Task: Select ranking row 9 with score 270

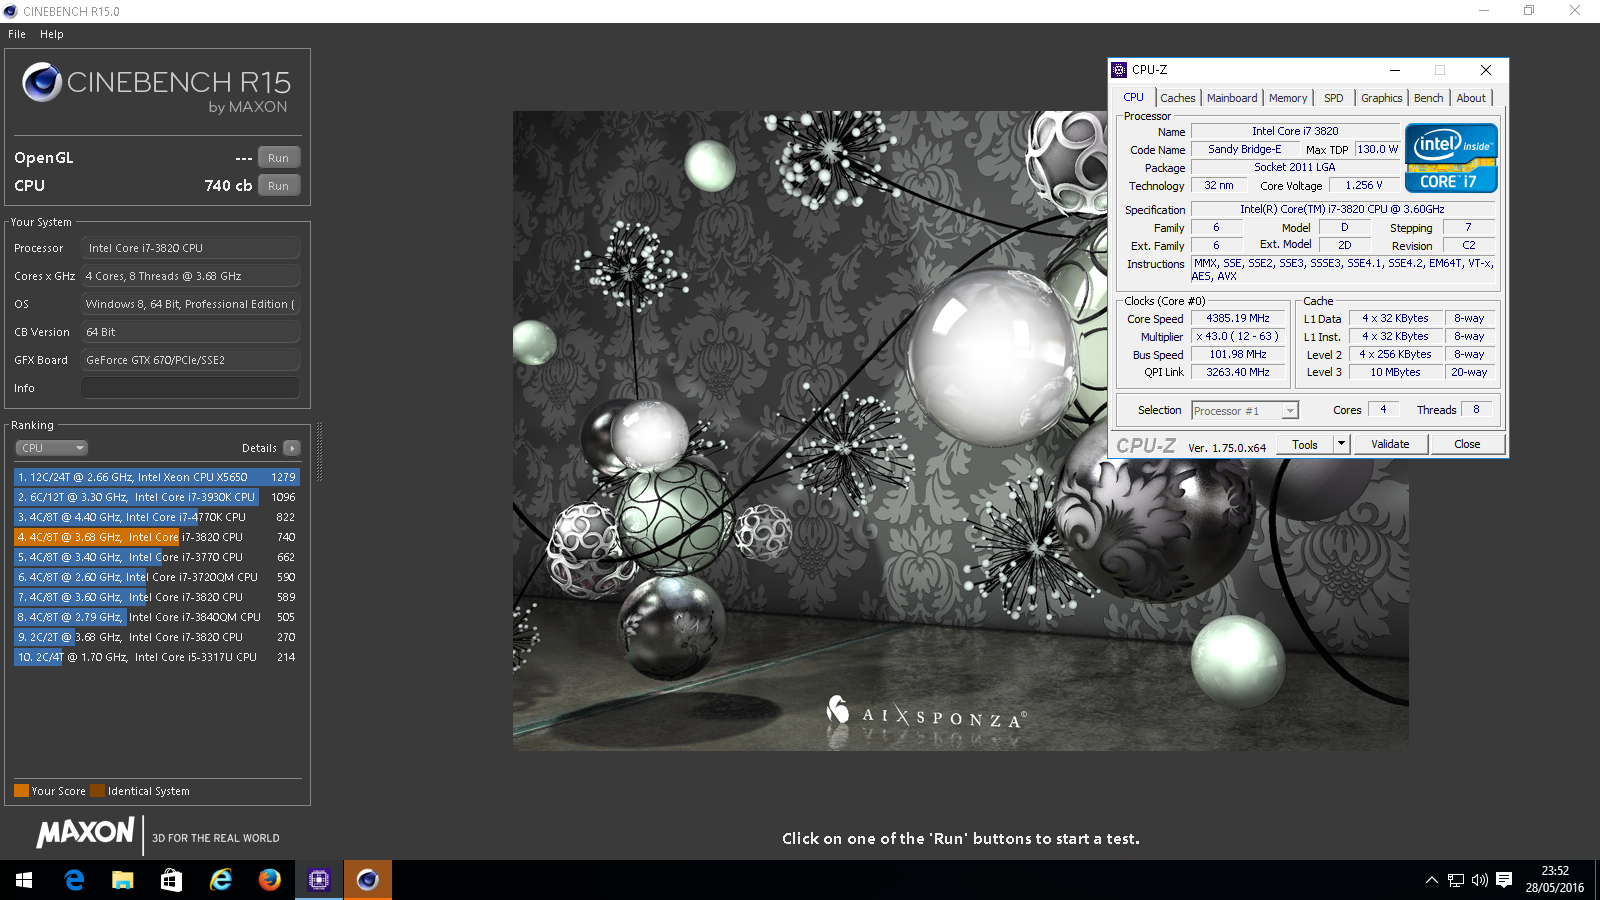Action: [x=157, y=637]
